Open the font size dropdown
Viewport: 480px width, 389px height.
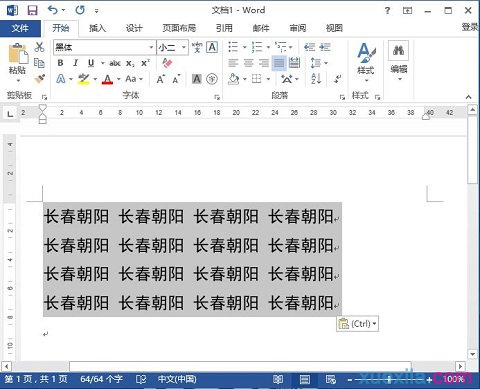coord(184,47)
